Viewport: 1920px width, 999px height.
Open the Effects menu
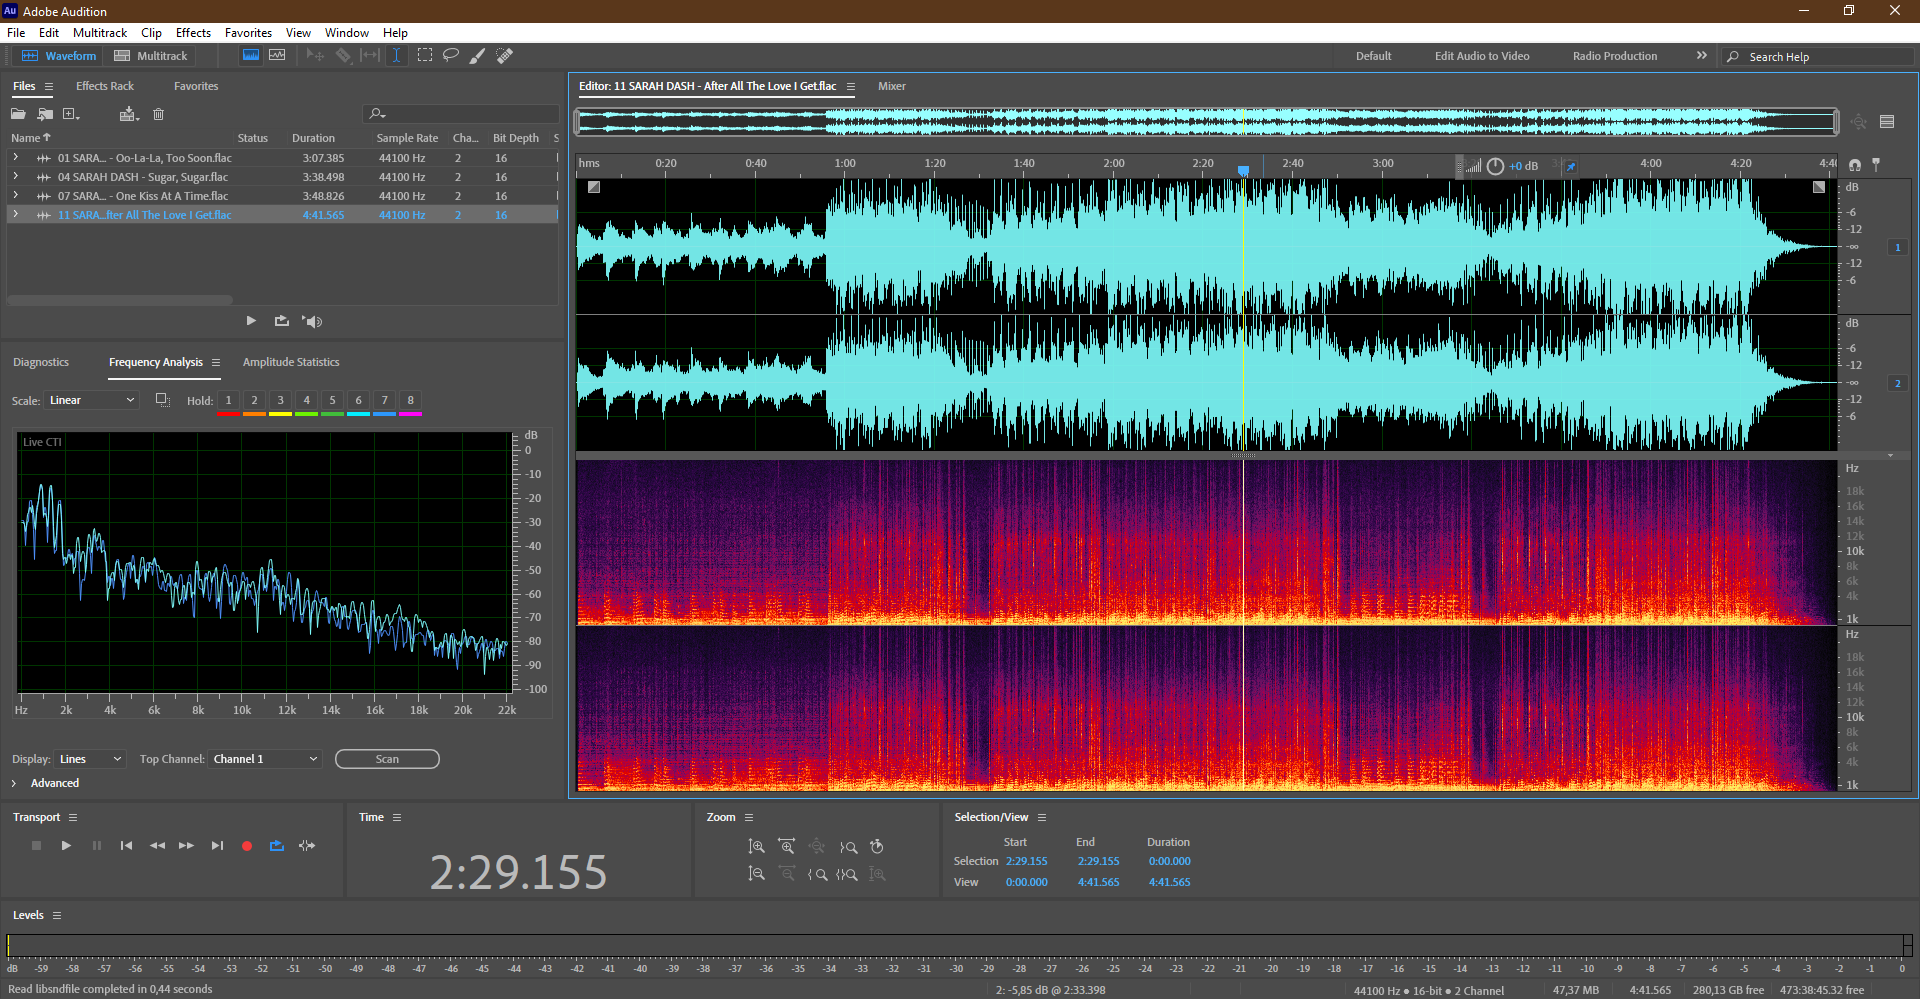click(x=193, y=33)
